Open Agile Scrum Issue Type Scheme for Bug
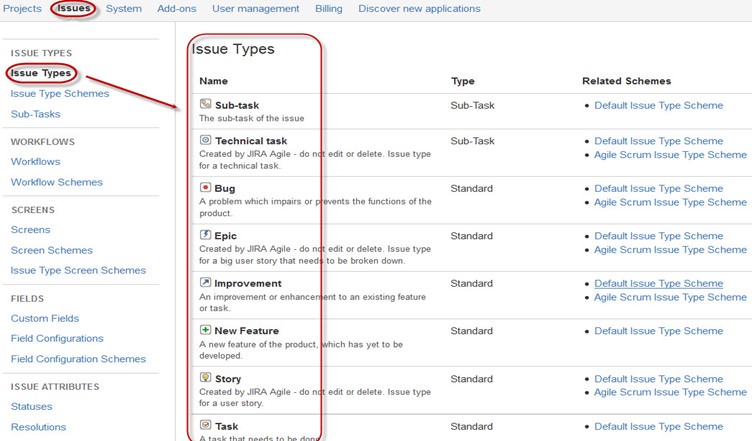The height and width of the screenshot is (441, 752). coord(669,202)
